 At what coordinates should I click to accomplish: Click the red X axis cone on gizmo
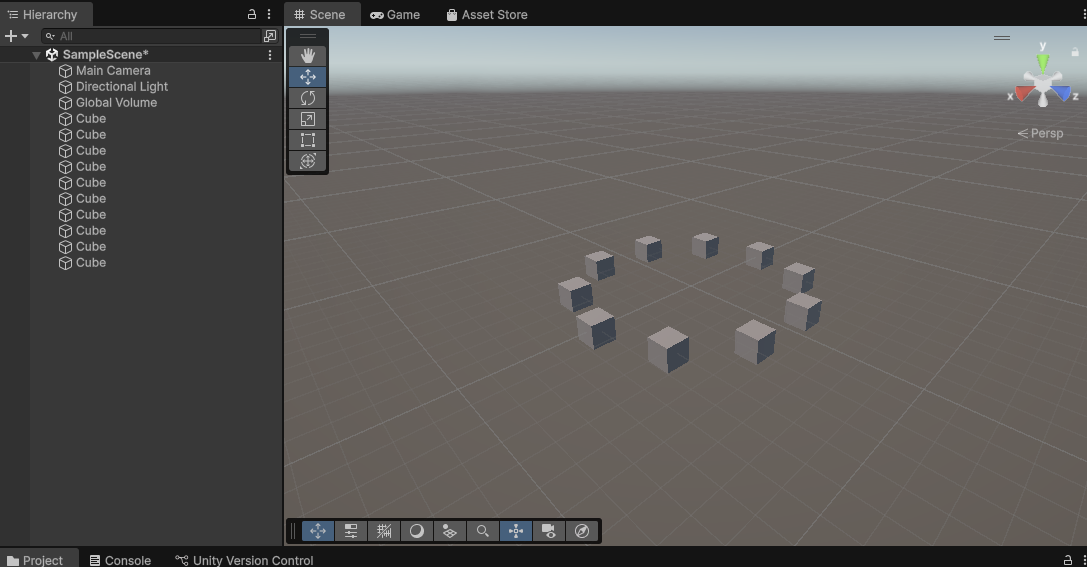tap(1023, 94)
